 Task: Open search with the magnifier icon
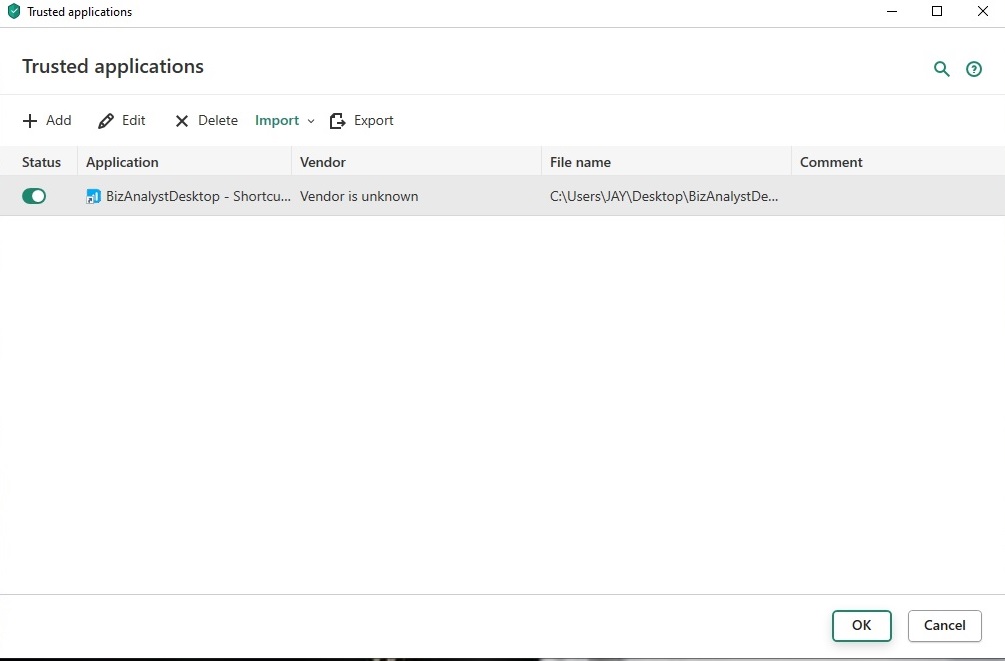point(941,69)
